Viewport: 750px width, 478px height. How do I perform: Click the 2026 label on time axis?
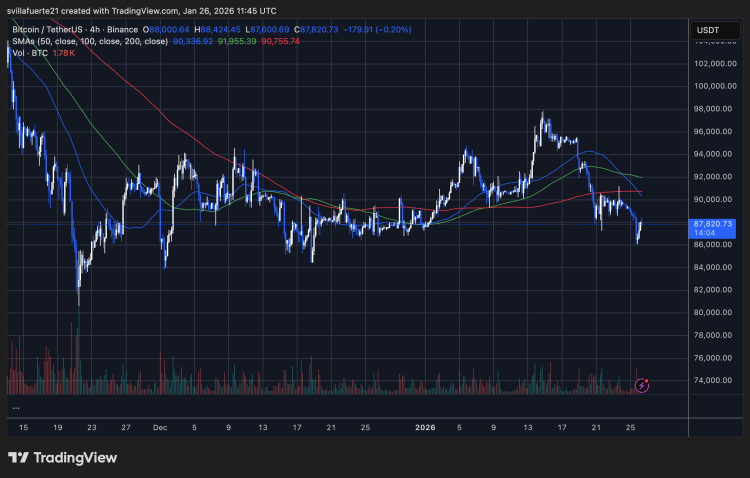pyautogui.click(x=425, y=427)
